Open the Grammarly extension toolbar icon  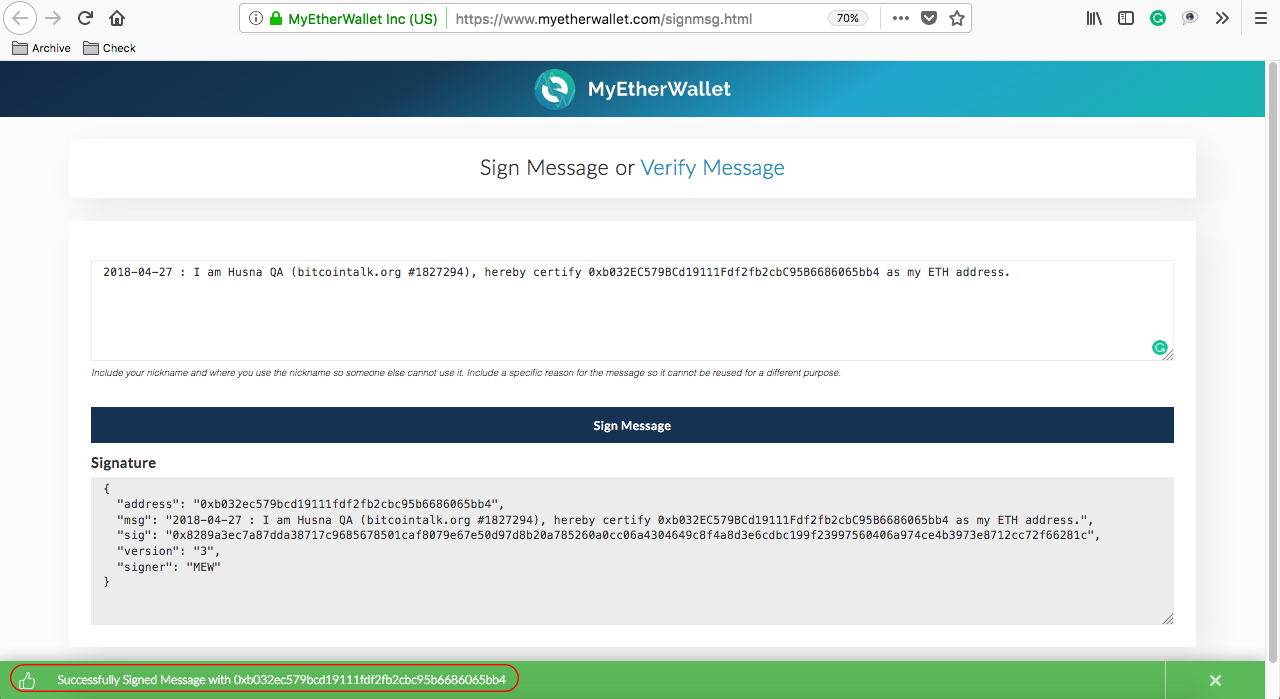coord(1158,18)
